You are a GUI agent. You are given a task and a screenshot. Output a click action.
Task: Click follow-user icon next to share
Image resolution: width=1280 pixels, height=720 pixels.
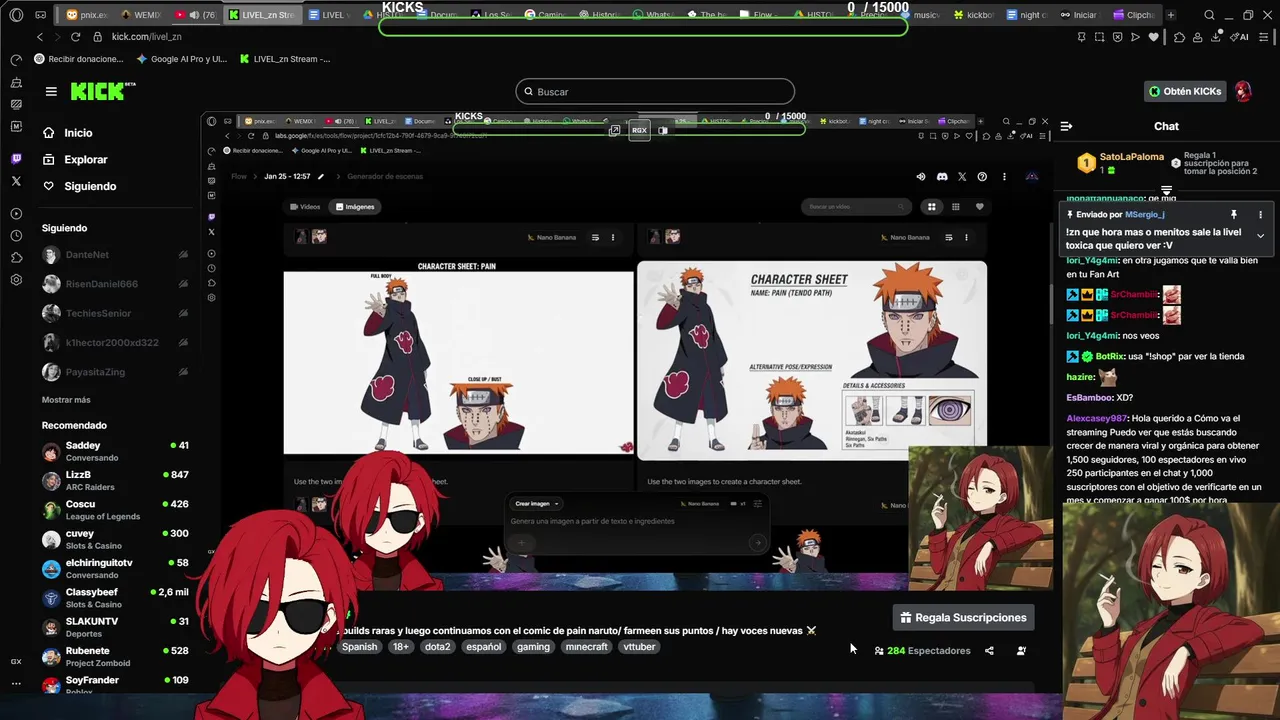1021,651
